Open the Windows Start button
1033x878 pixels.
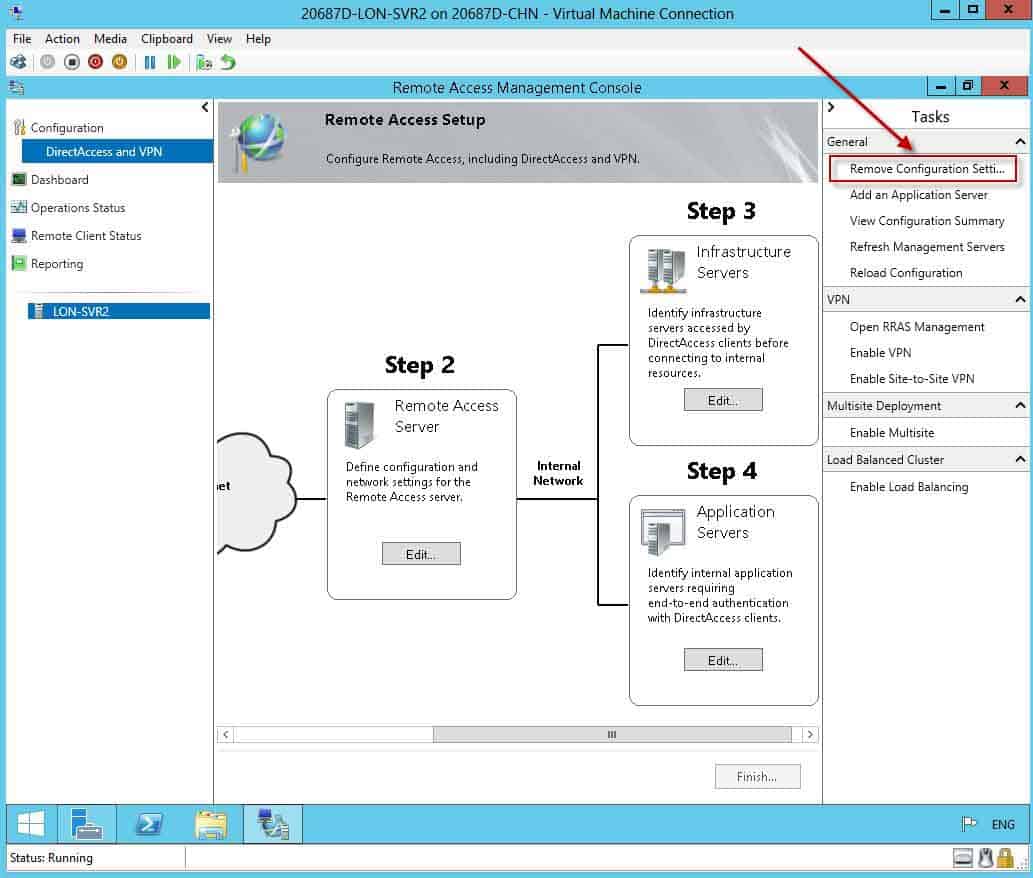pos(31,824)
